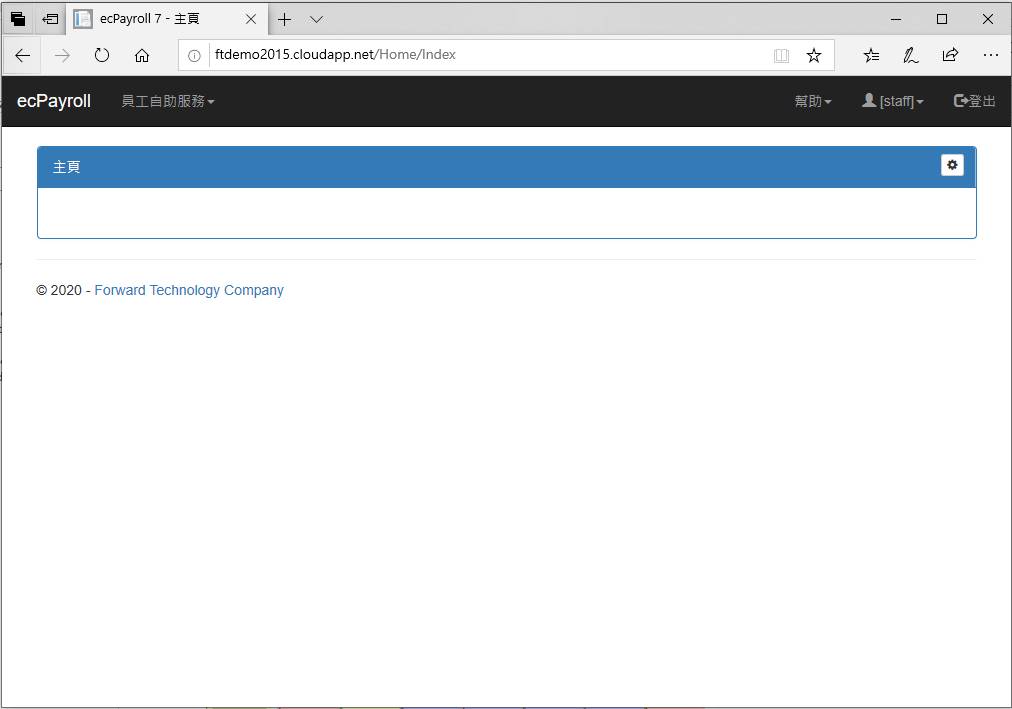The image size is (1012, 709).
Task: Refresh the current page
Action: point(101,56)
